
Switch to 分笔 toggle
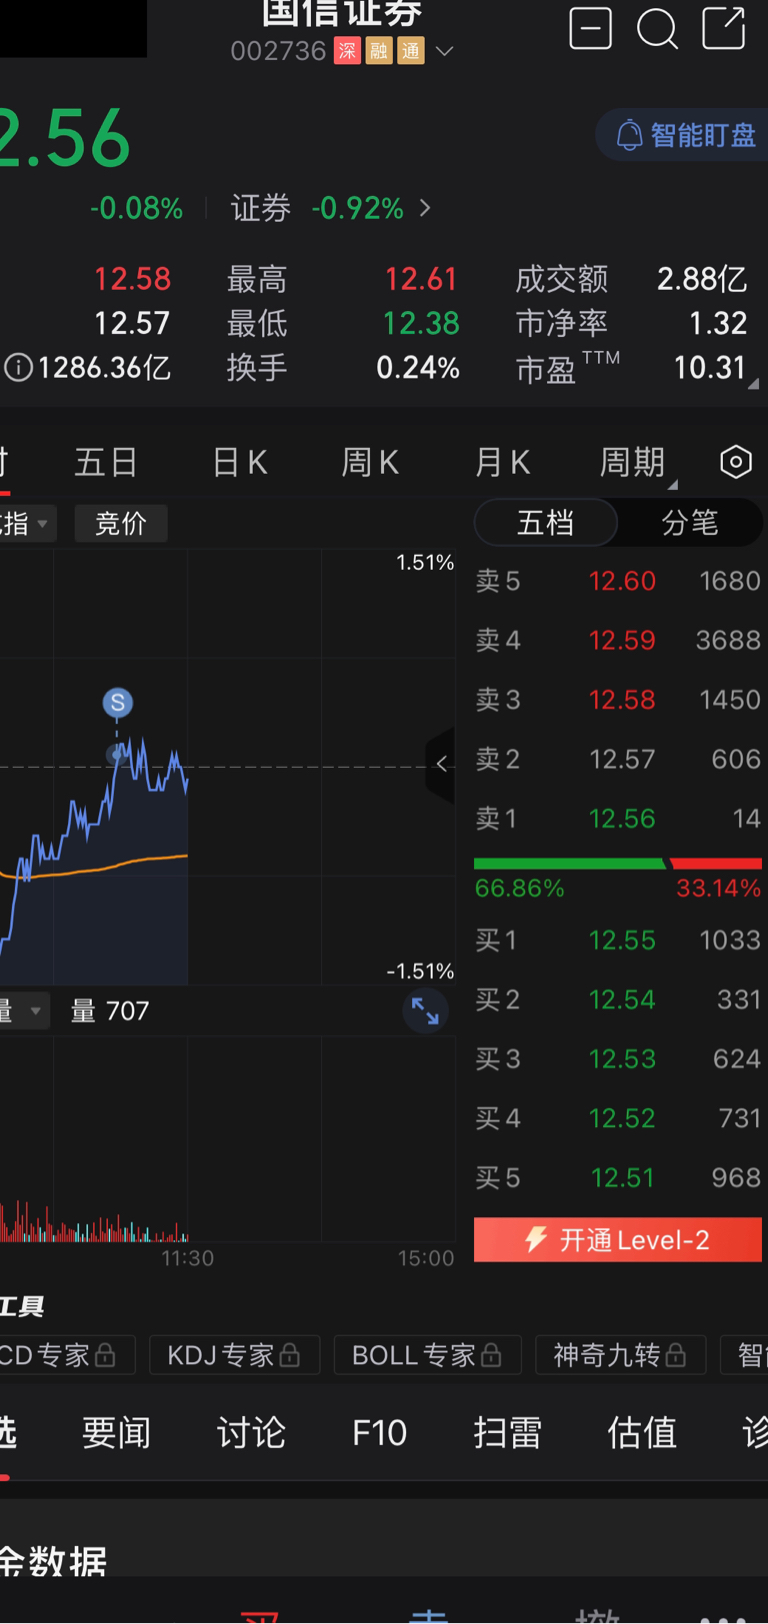689,522
